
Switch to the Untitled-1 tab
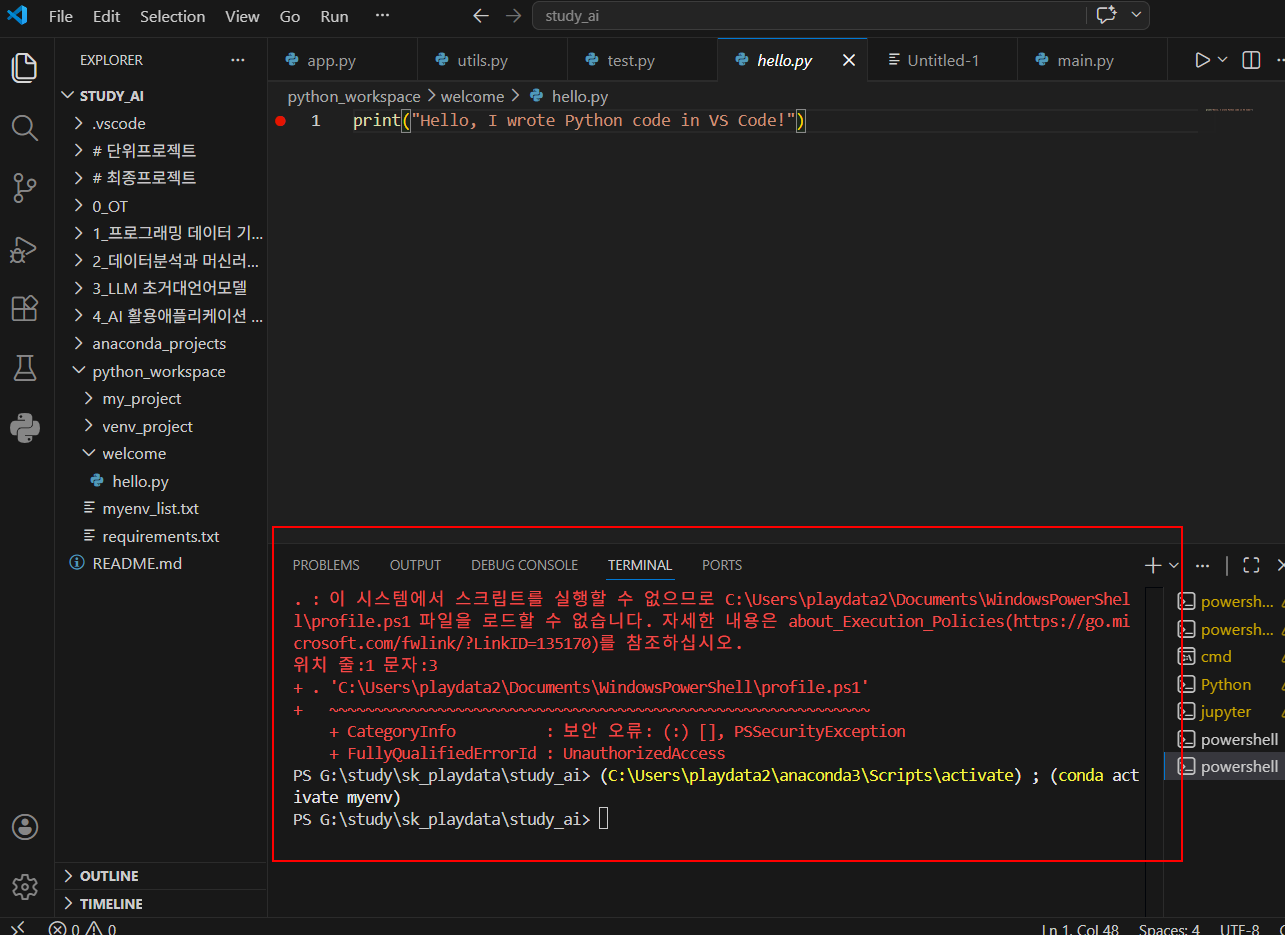pos(942,60)
